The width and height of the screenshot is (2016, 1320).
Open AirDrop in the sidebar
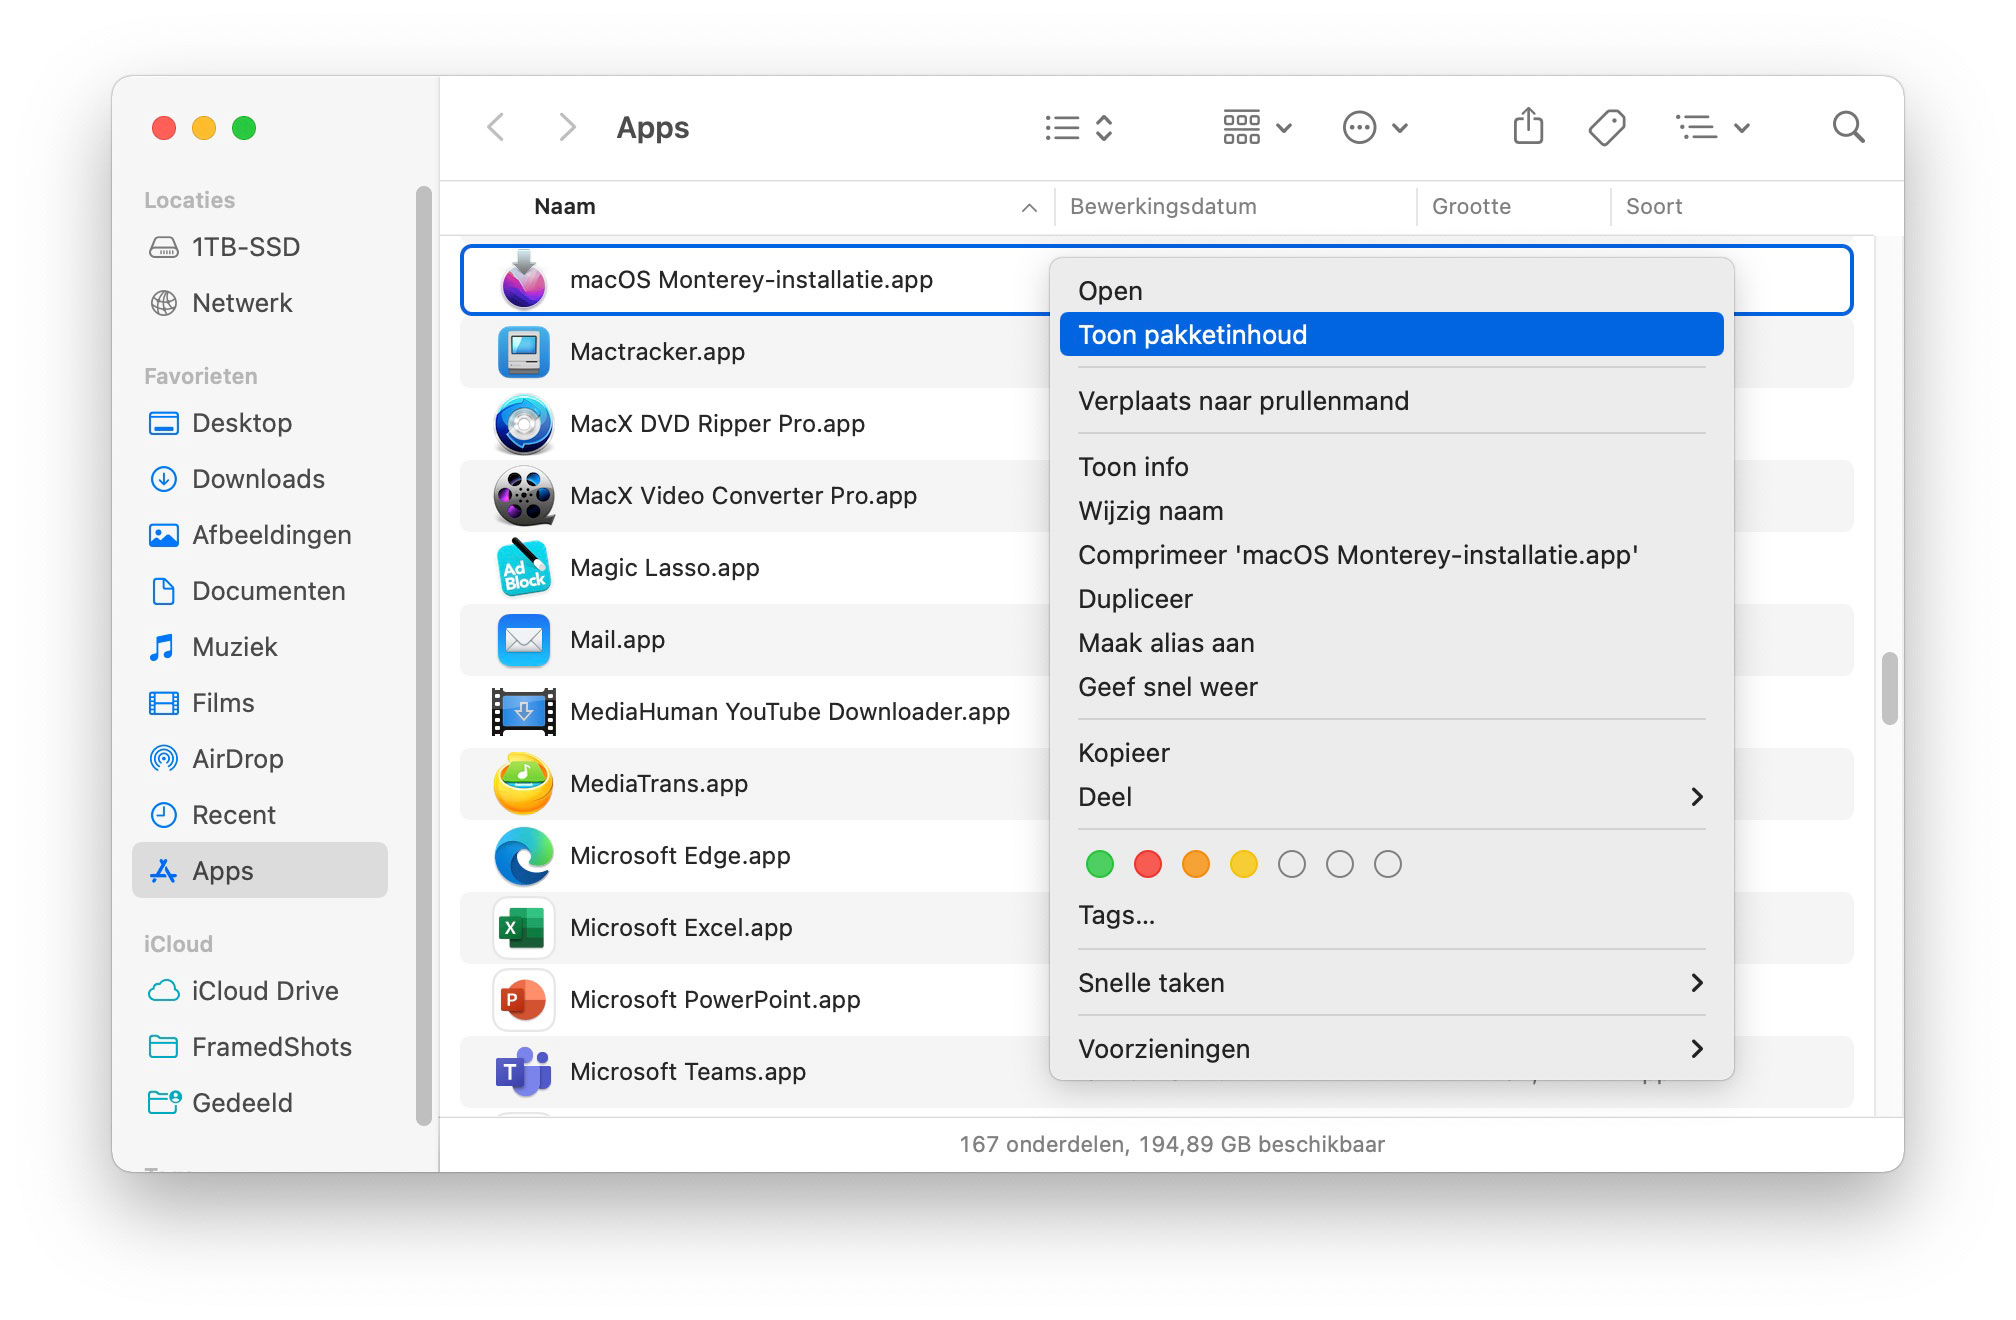[260, 759]
